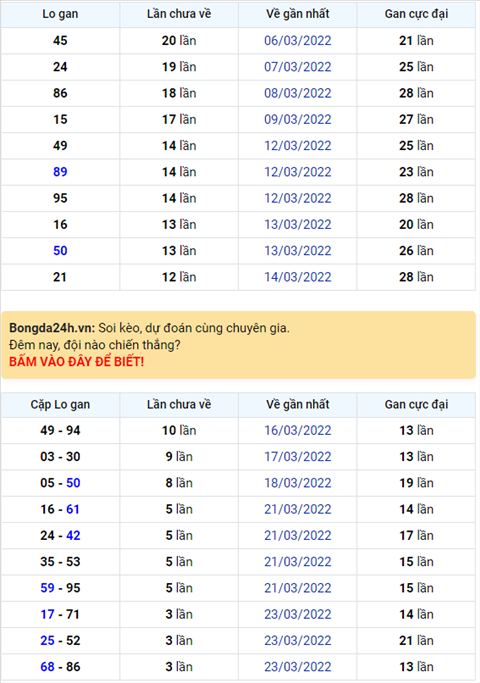Image resolution: width=480 pixels, height=683 pixels.
Task: Click date 08/03/2022 for number 86
Action: pyautogui.click(x=297, y=93)
